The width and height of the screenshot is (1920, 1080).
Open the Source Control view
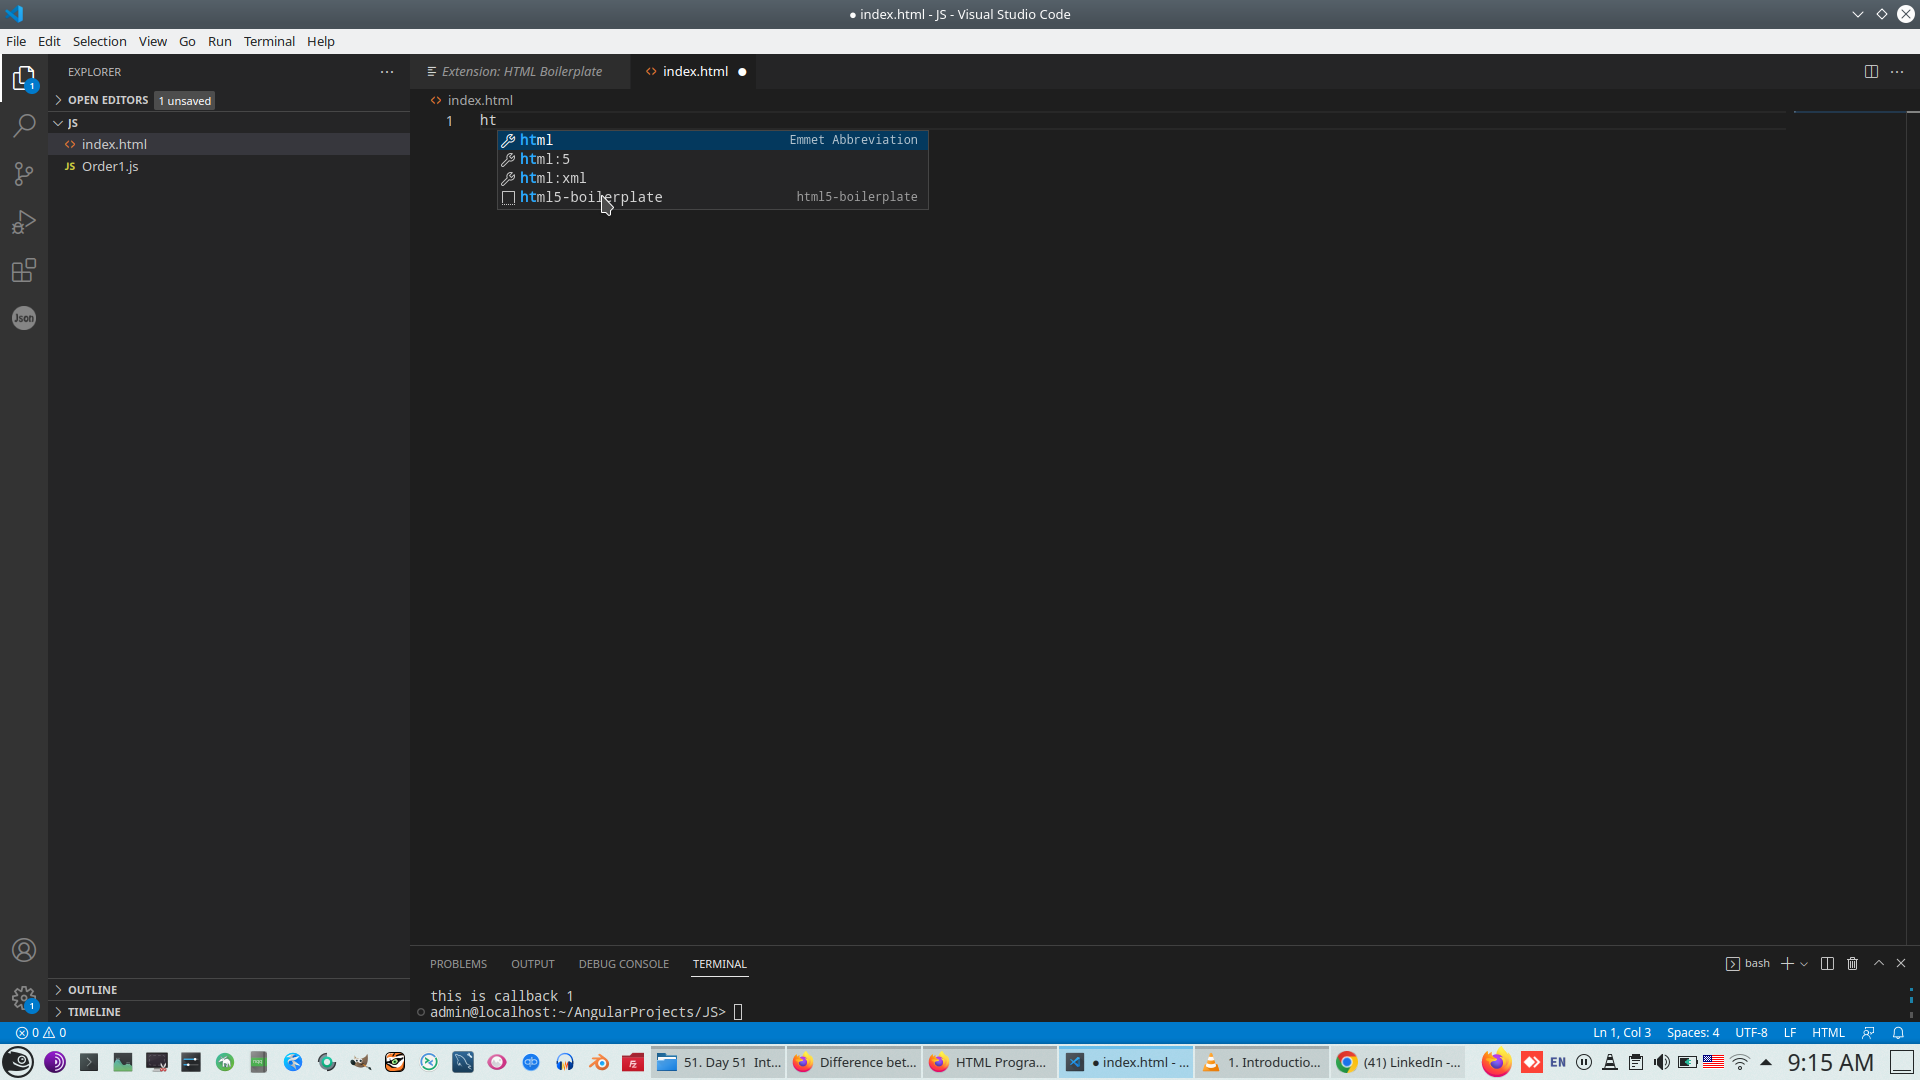coord(24,174)
